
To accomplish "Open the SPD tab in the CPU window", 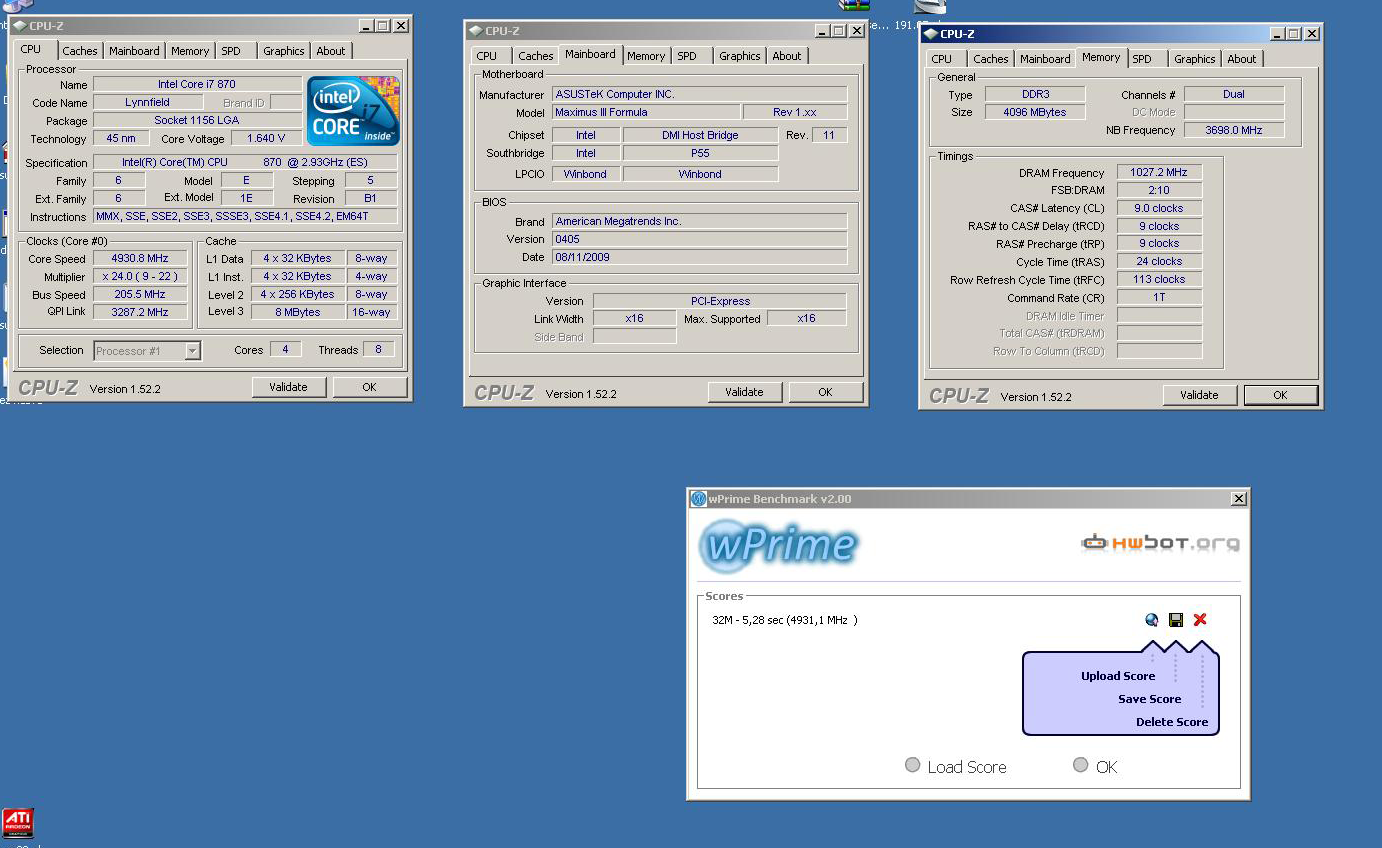I will pyautogui.click(x=231, y=51).
